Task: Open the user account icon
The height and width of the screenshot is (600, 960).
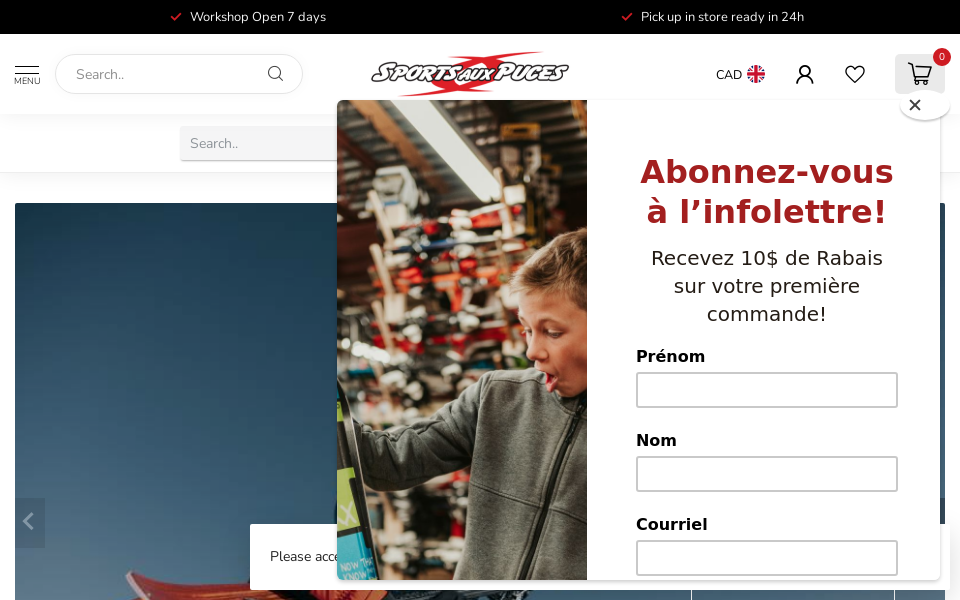Action: pyautogui.click(x=804, y=74)
